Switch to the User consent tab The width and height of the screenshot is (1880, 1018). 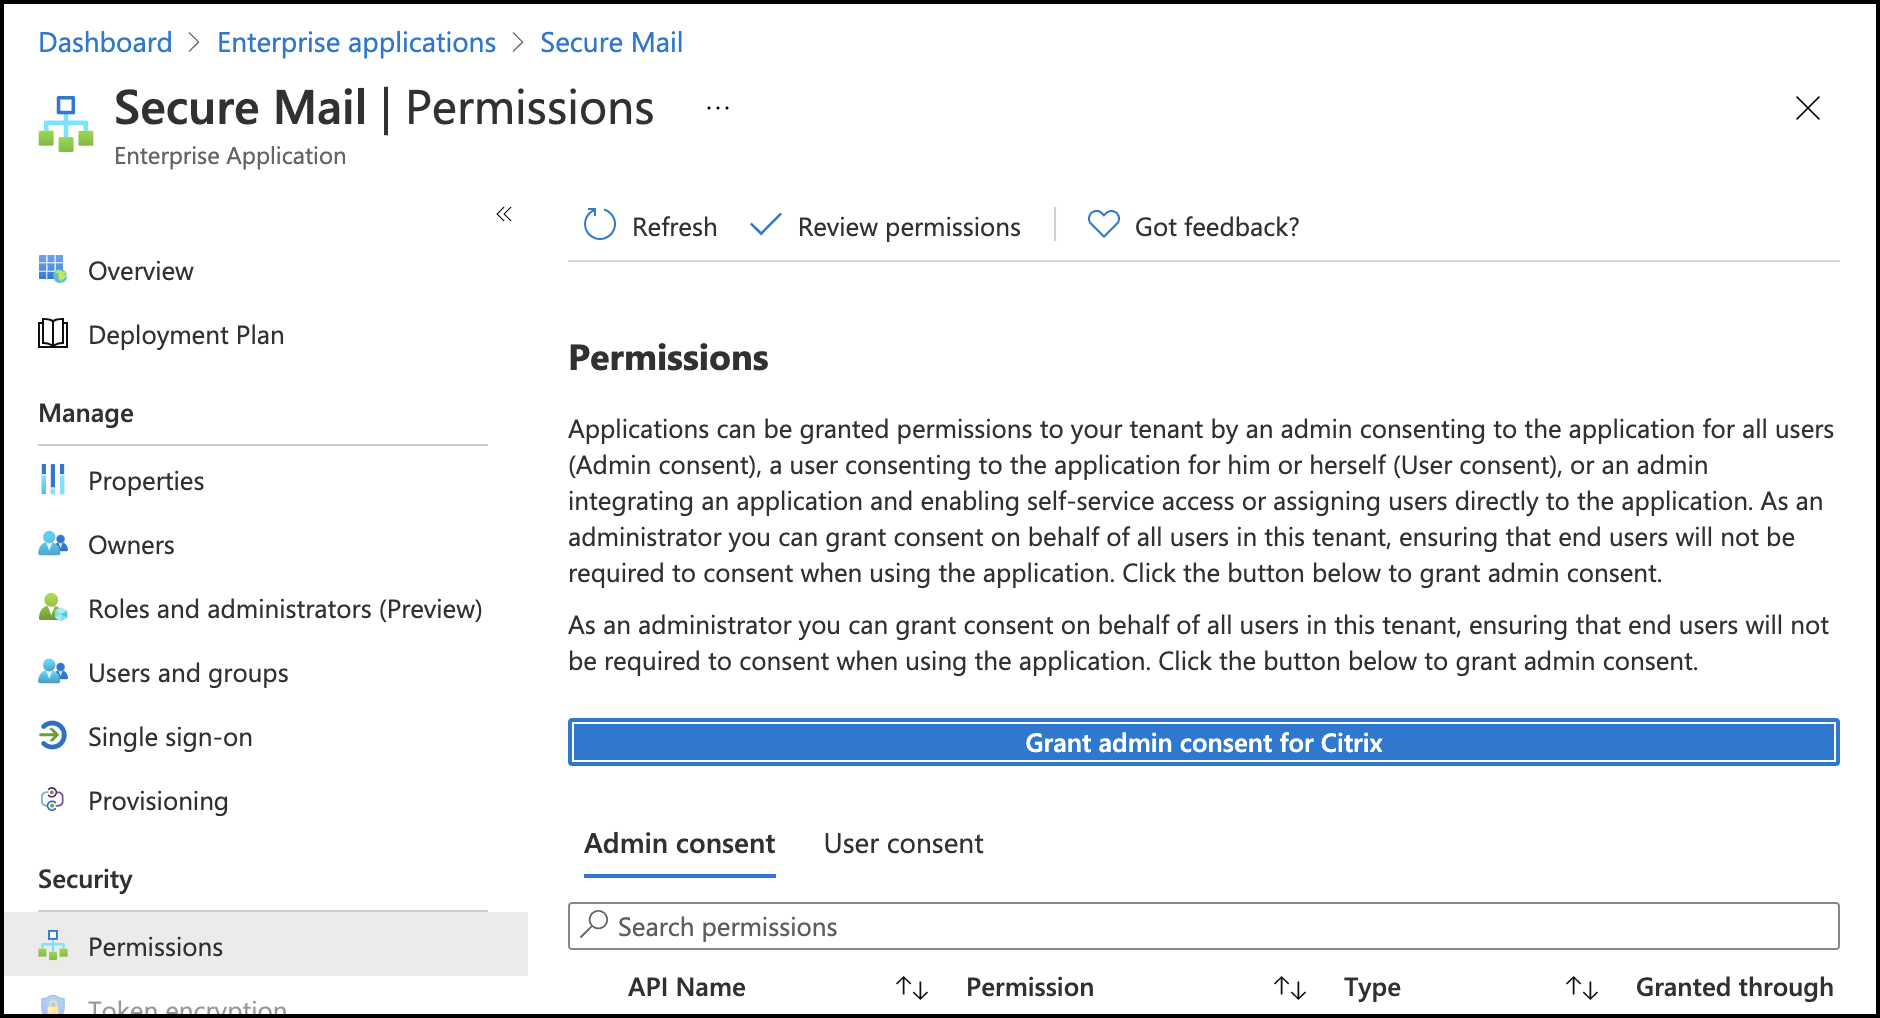tap(903, 844)
